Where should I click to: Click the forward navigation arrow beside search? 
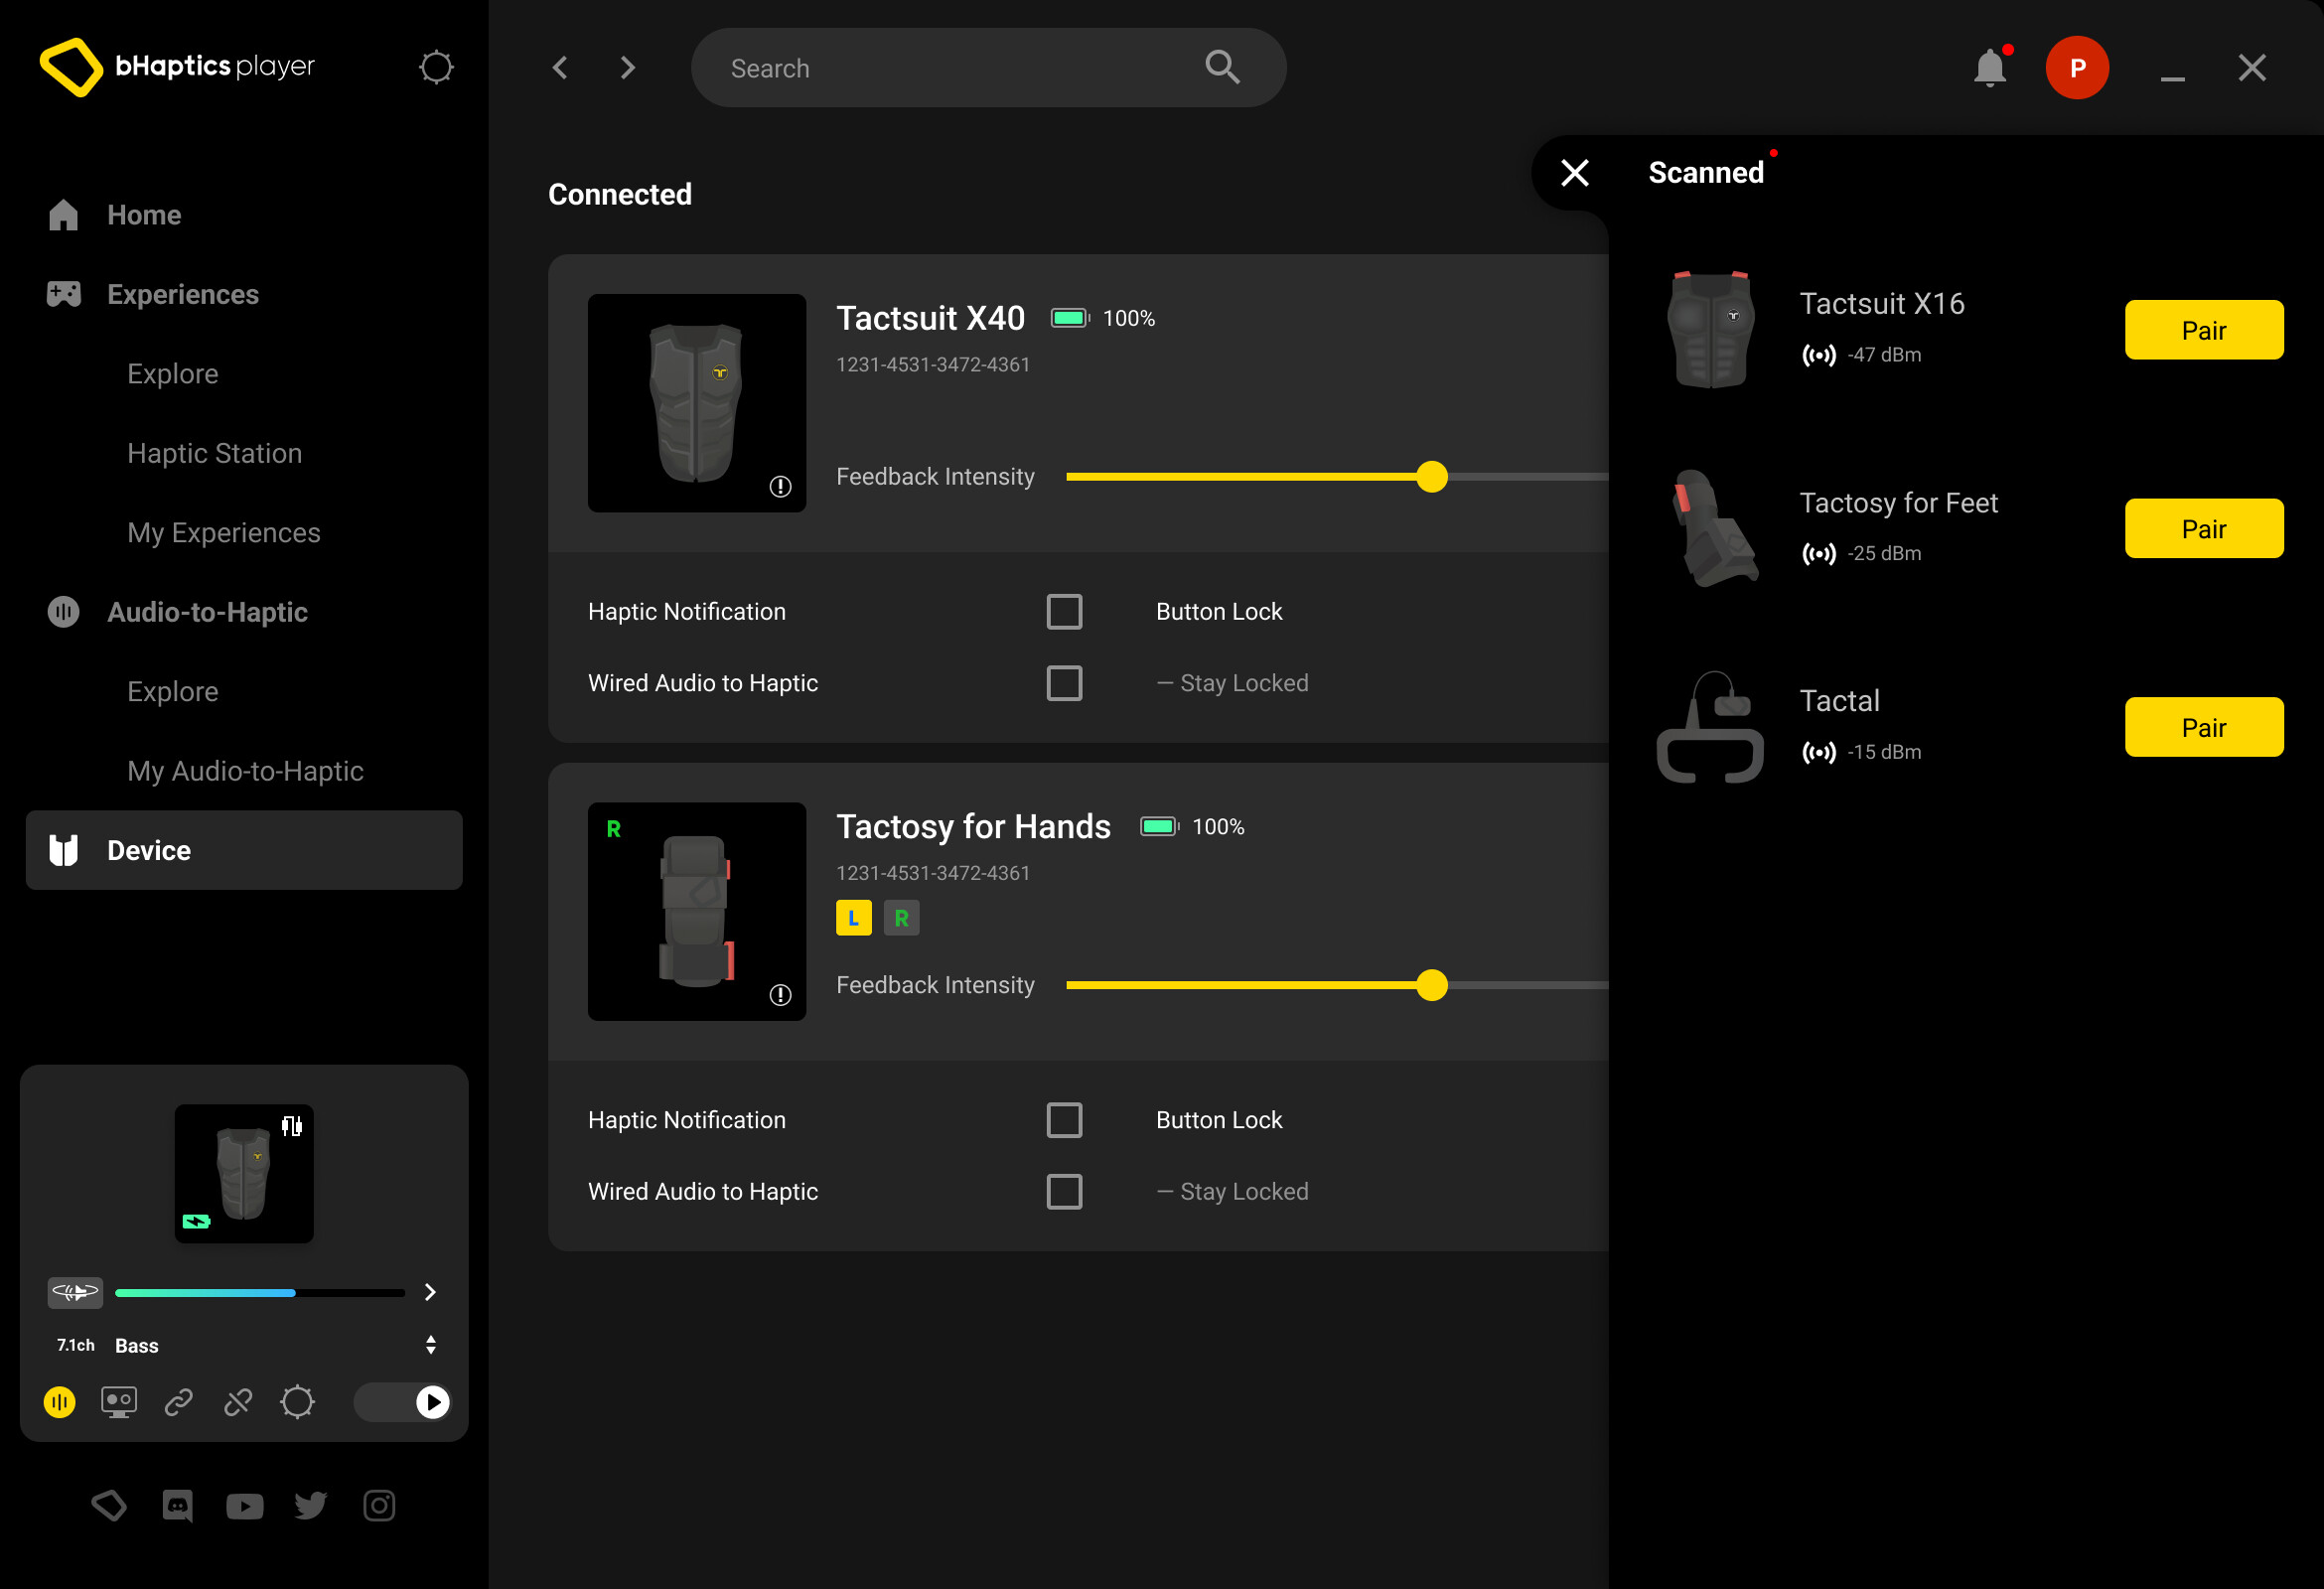pyautogui.click(x=627, y=67)
